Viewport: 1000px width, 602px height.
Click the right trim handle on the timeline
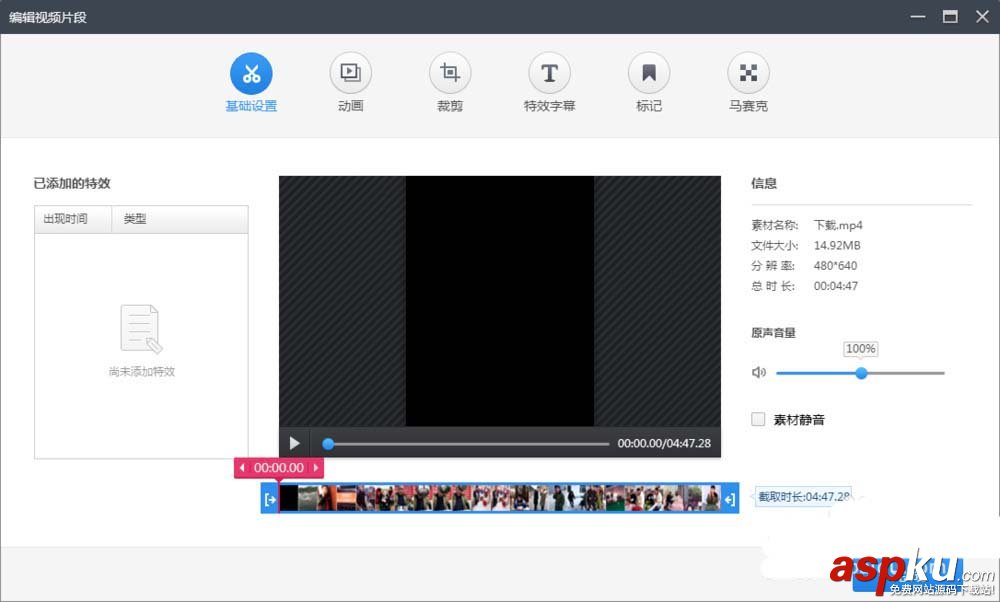(x=731, y=497)
